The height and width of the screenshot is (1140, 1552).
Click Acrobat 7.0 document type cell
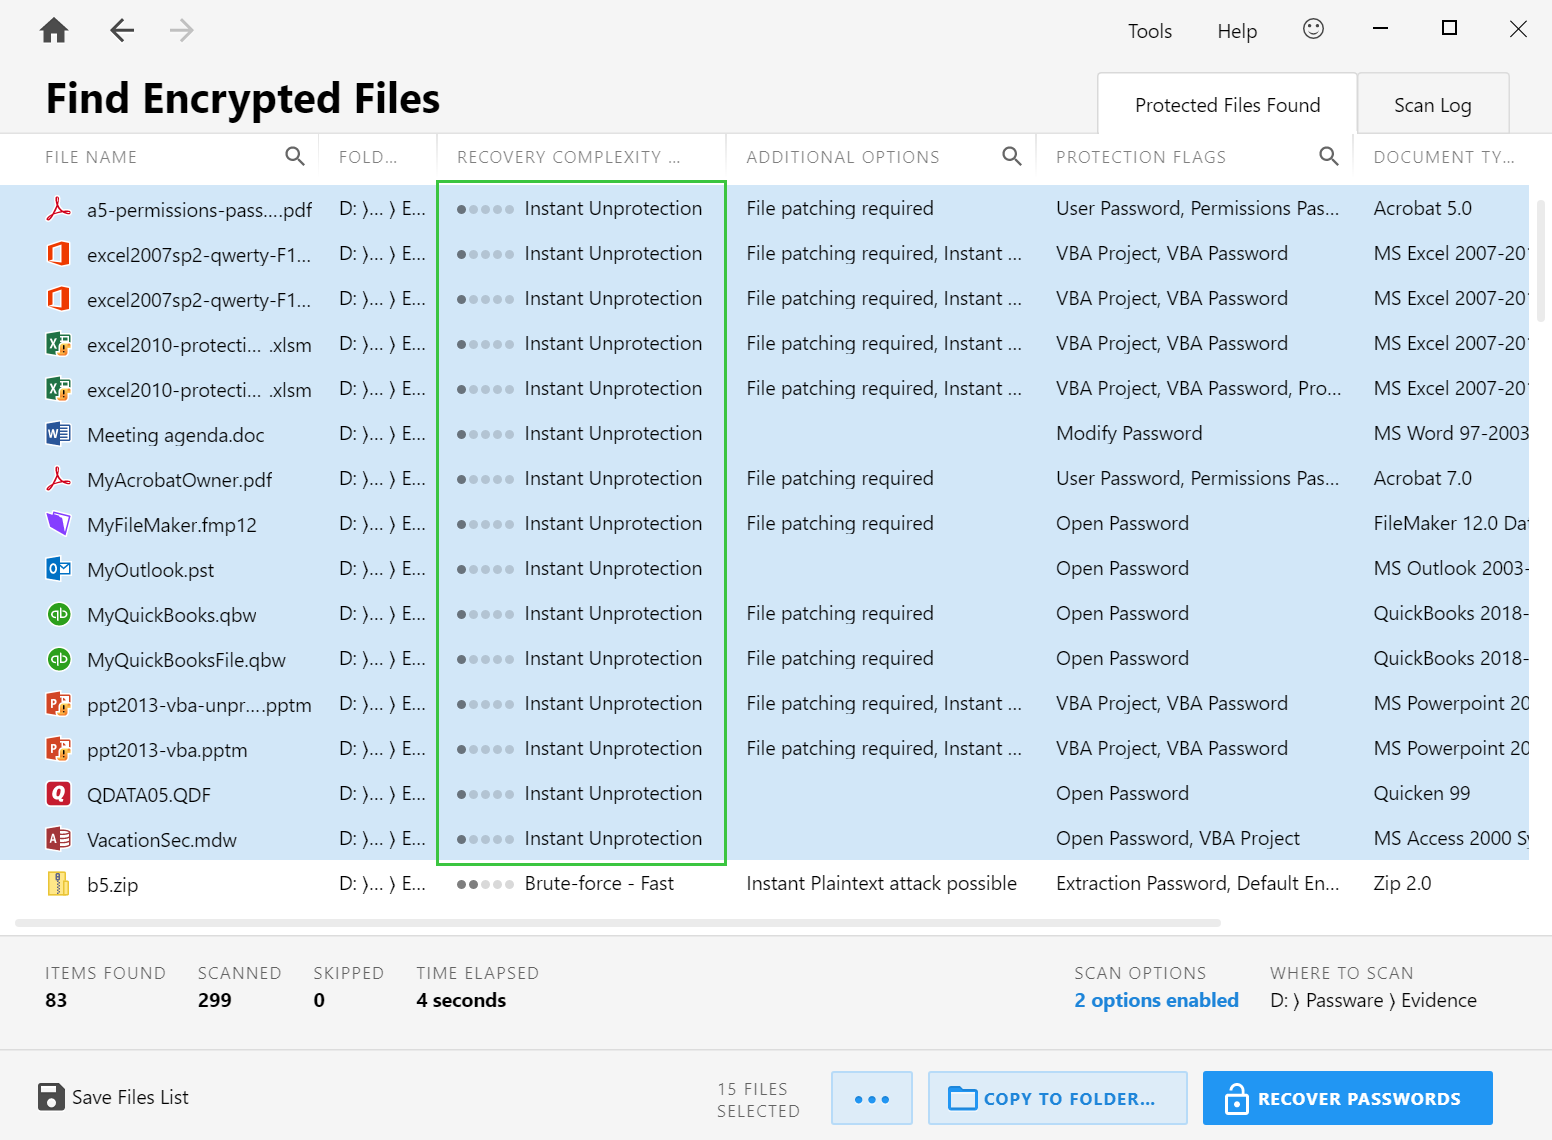point(1422,478)
